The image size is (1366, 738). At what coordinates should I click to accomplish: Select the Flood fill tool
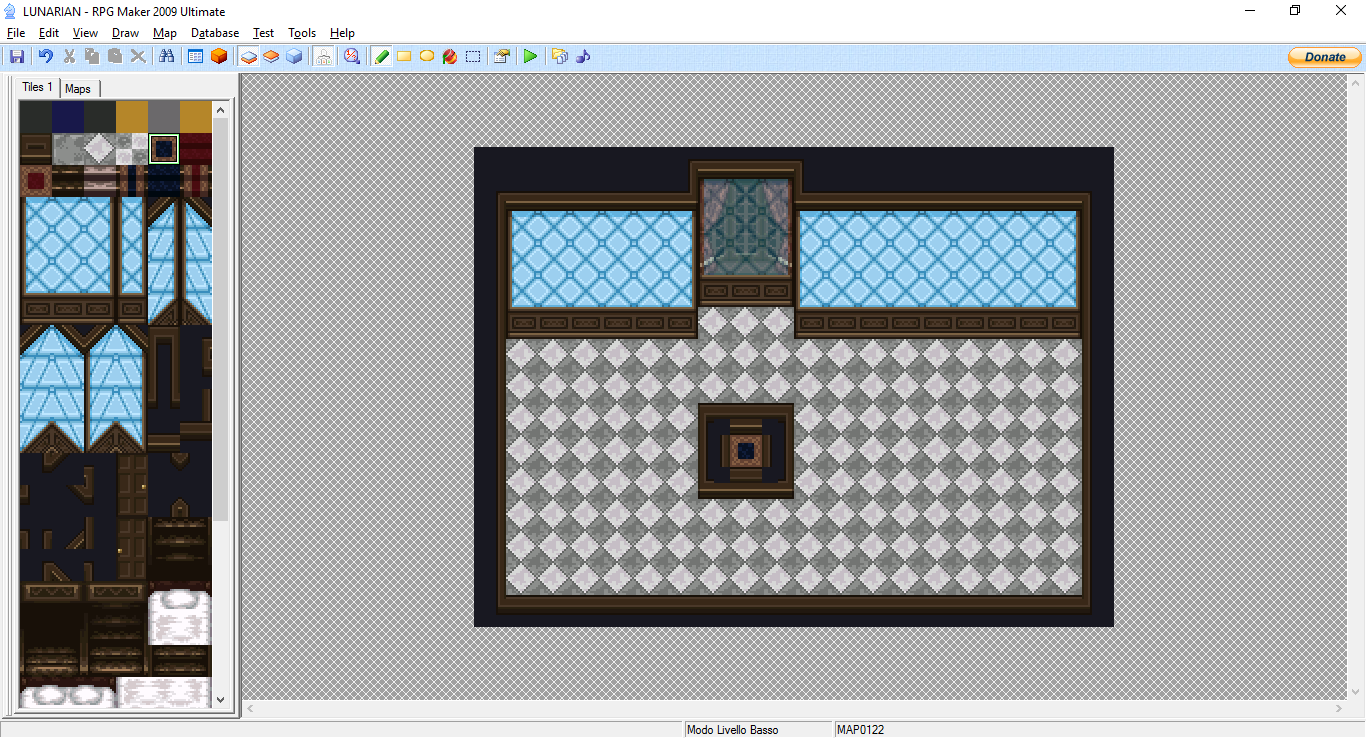[x=450, y=57]
